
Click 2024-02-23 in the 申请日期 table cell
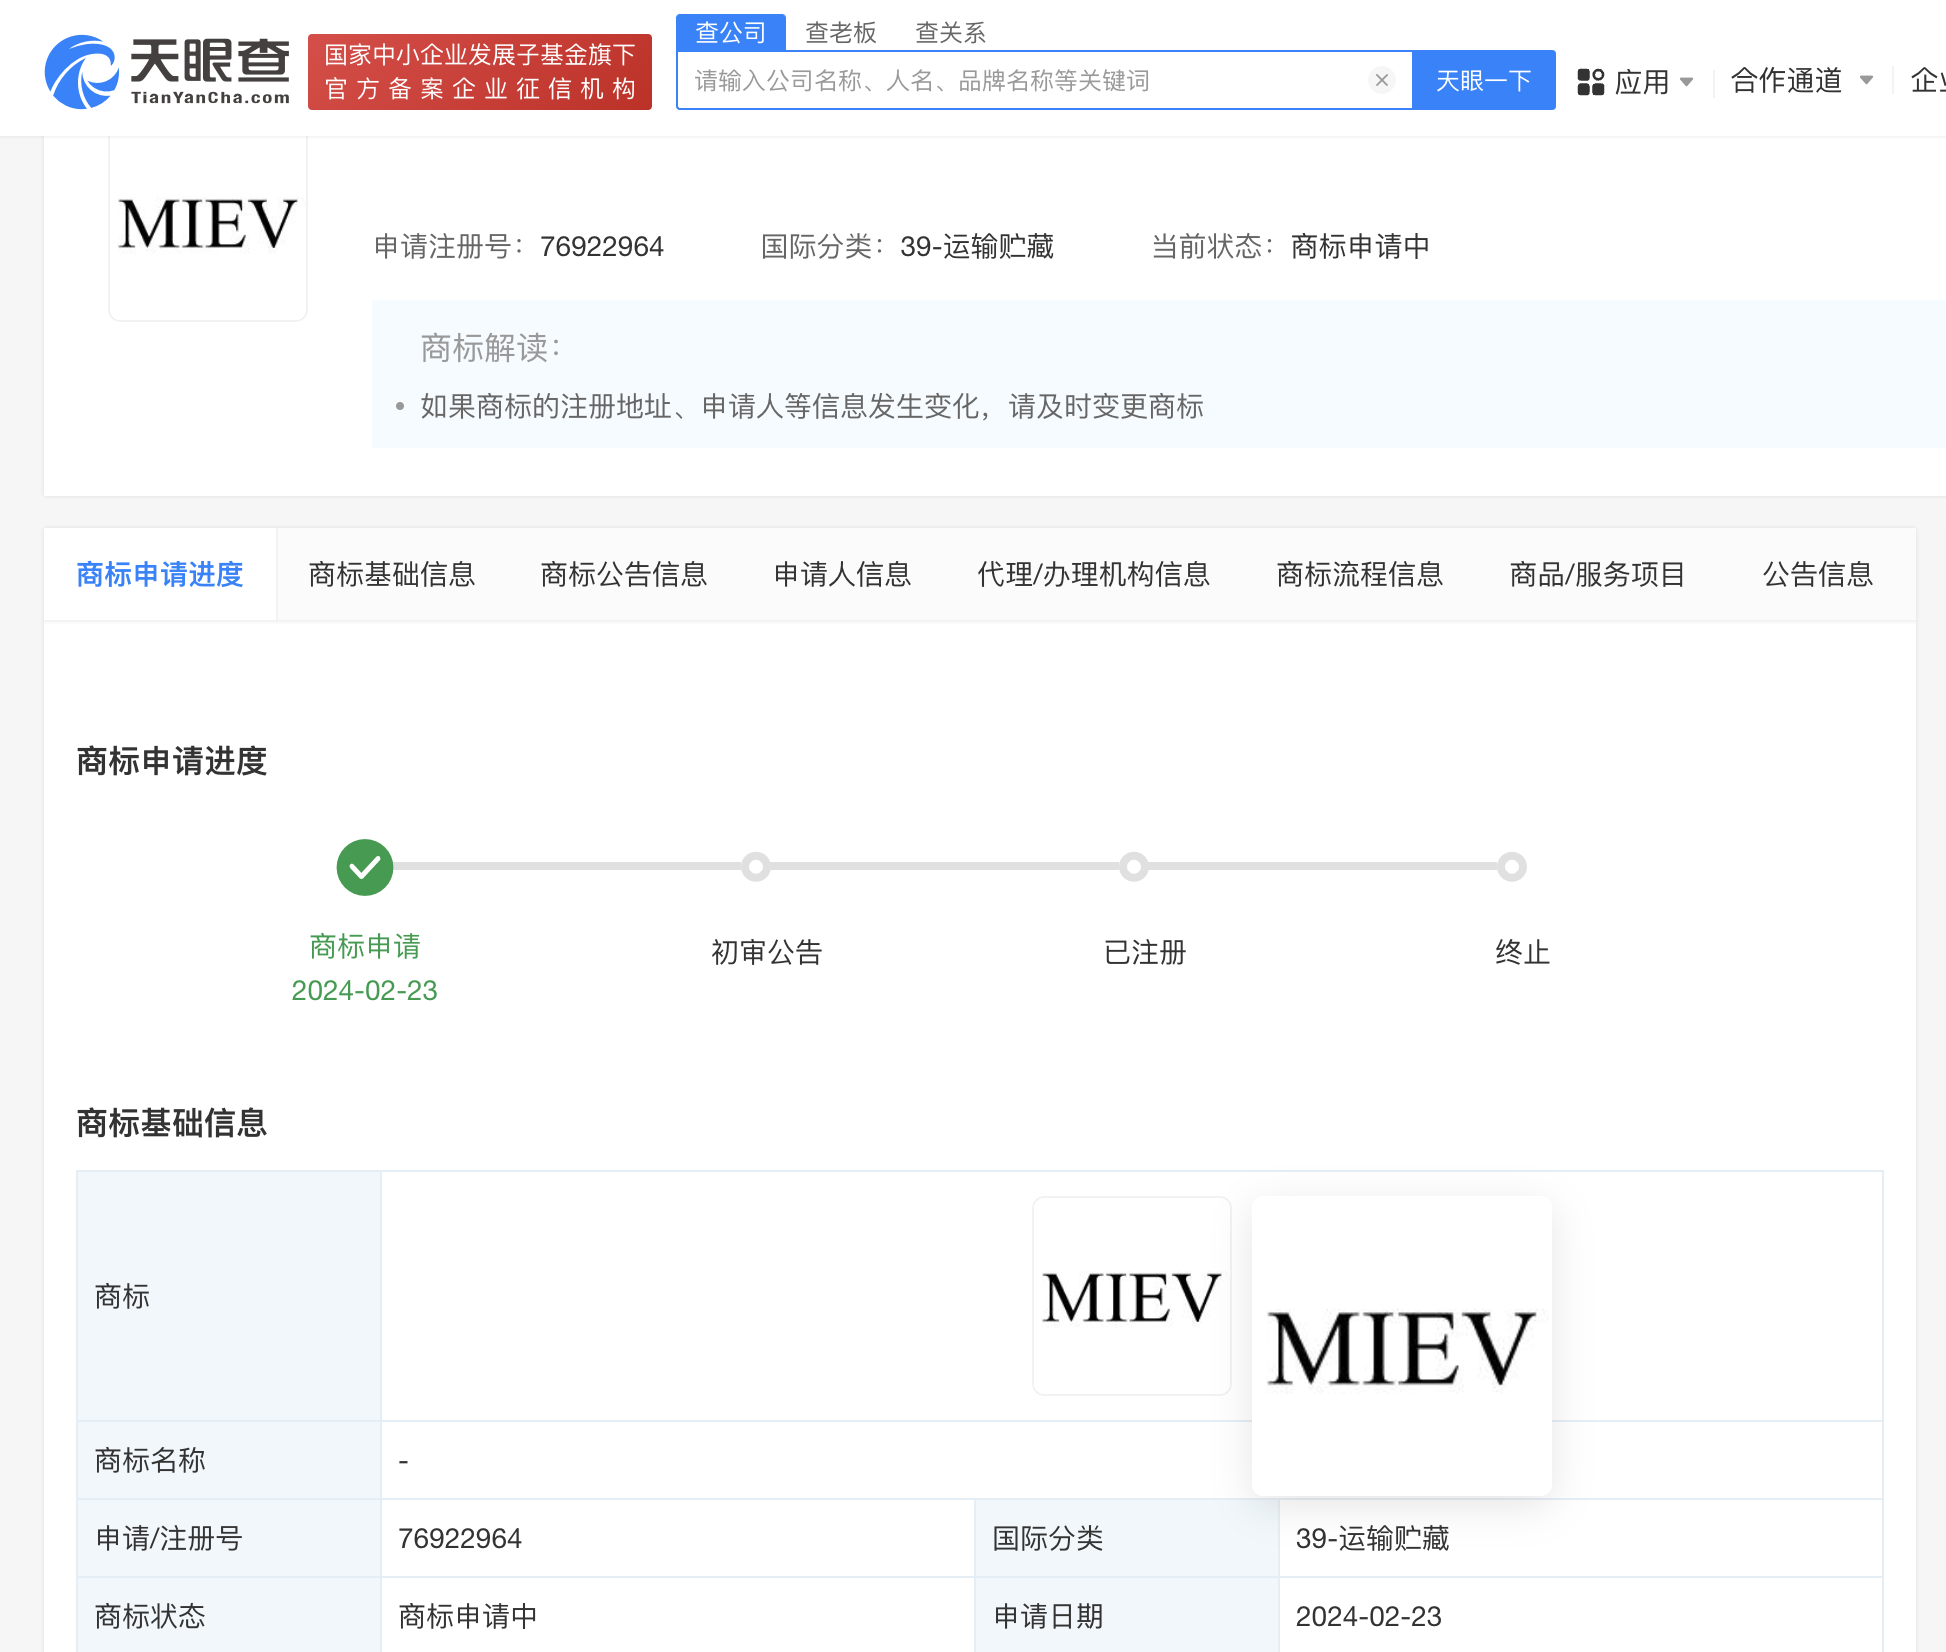1369,1616
